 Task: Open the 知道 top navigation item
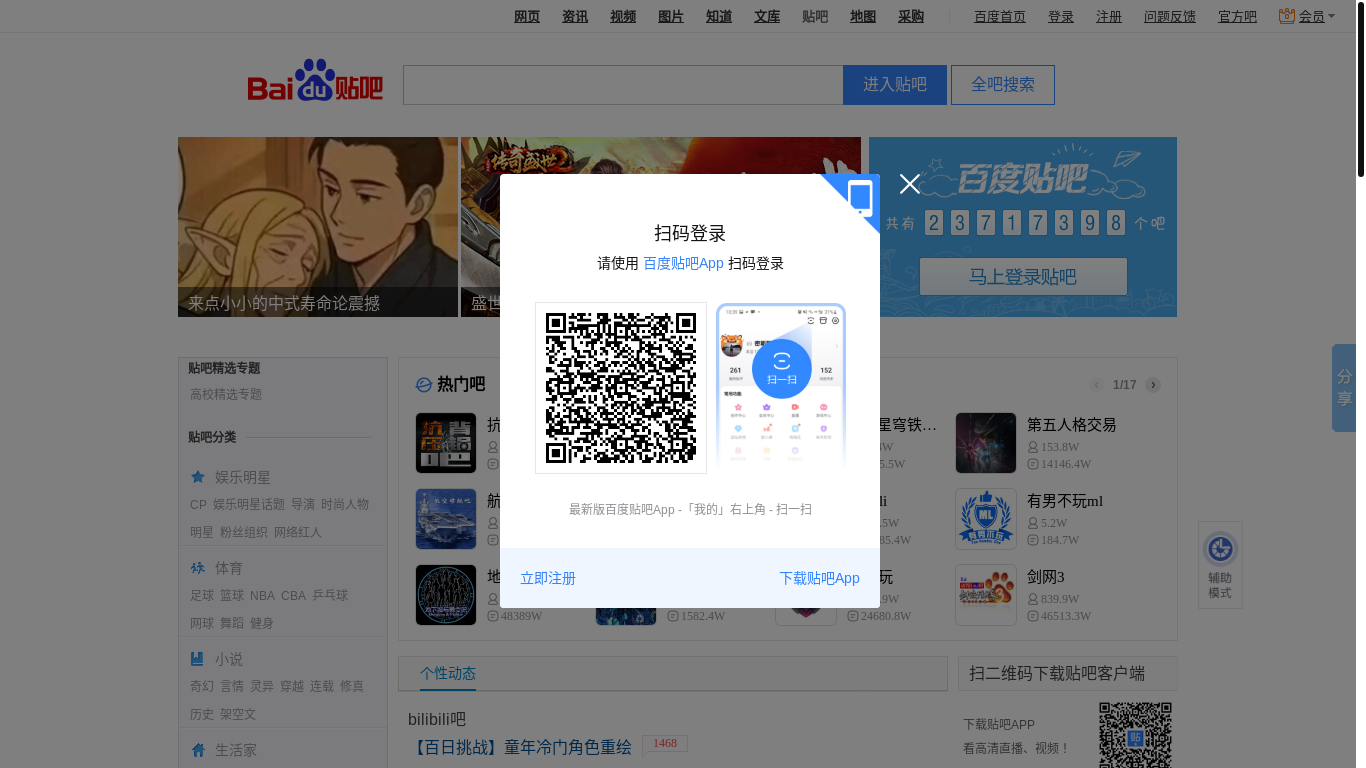point(719,16)
